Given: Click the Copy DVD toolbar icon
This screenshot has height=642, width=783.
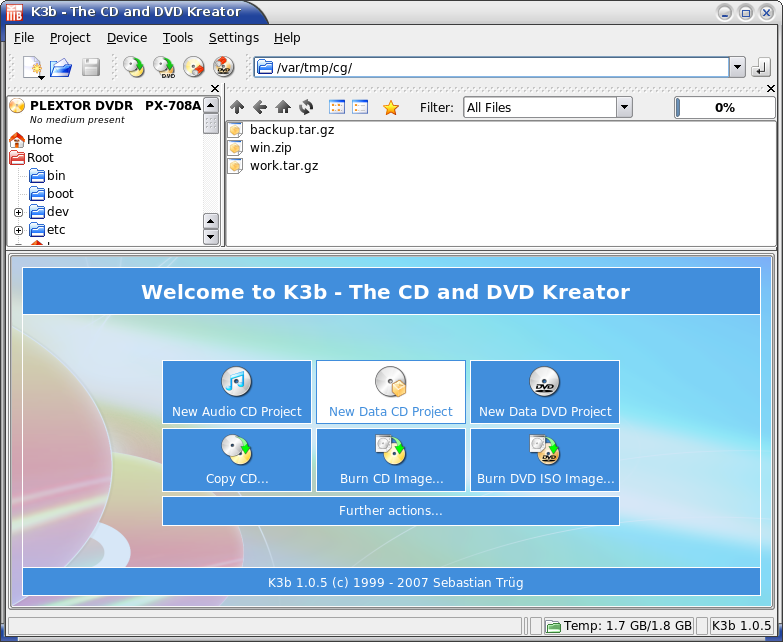Looking at the screenshot, I should [164, 67].
